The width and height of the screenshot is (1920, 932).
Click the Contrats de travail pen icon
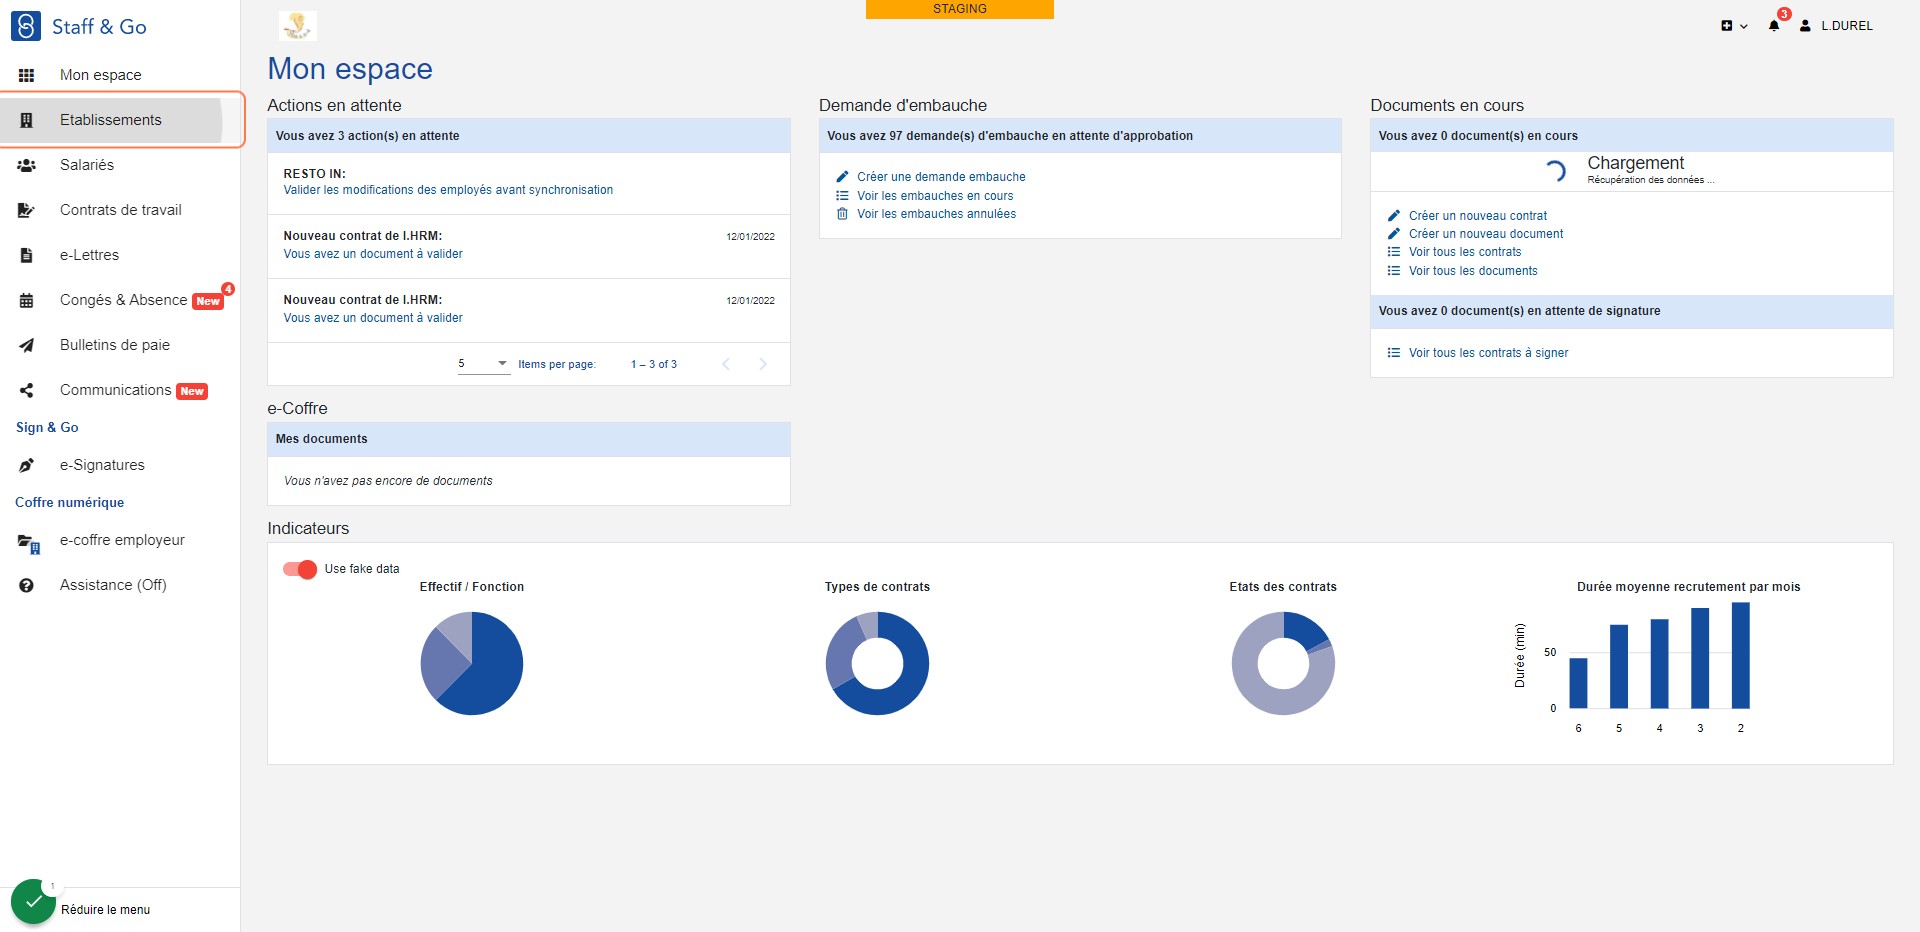click(x=27, y=210)
